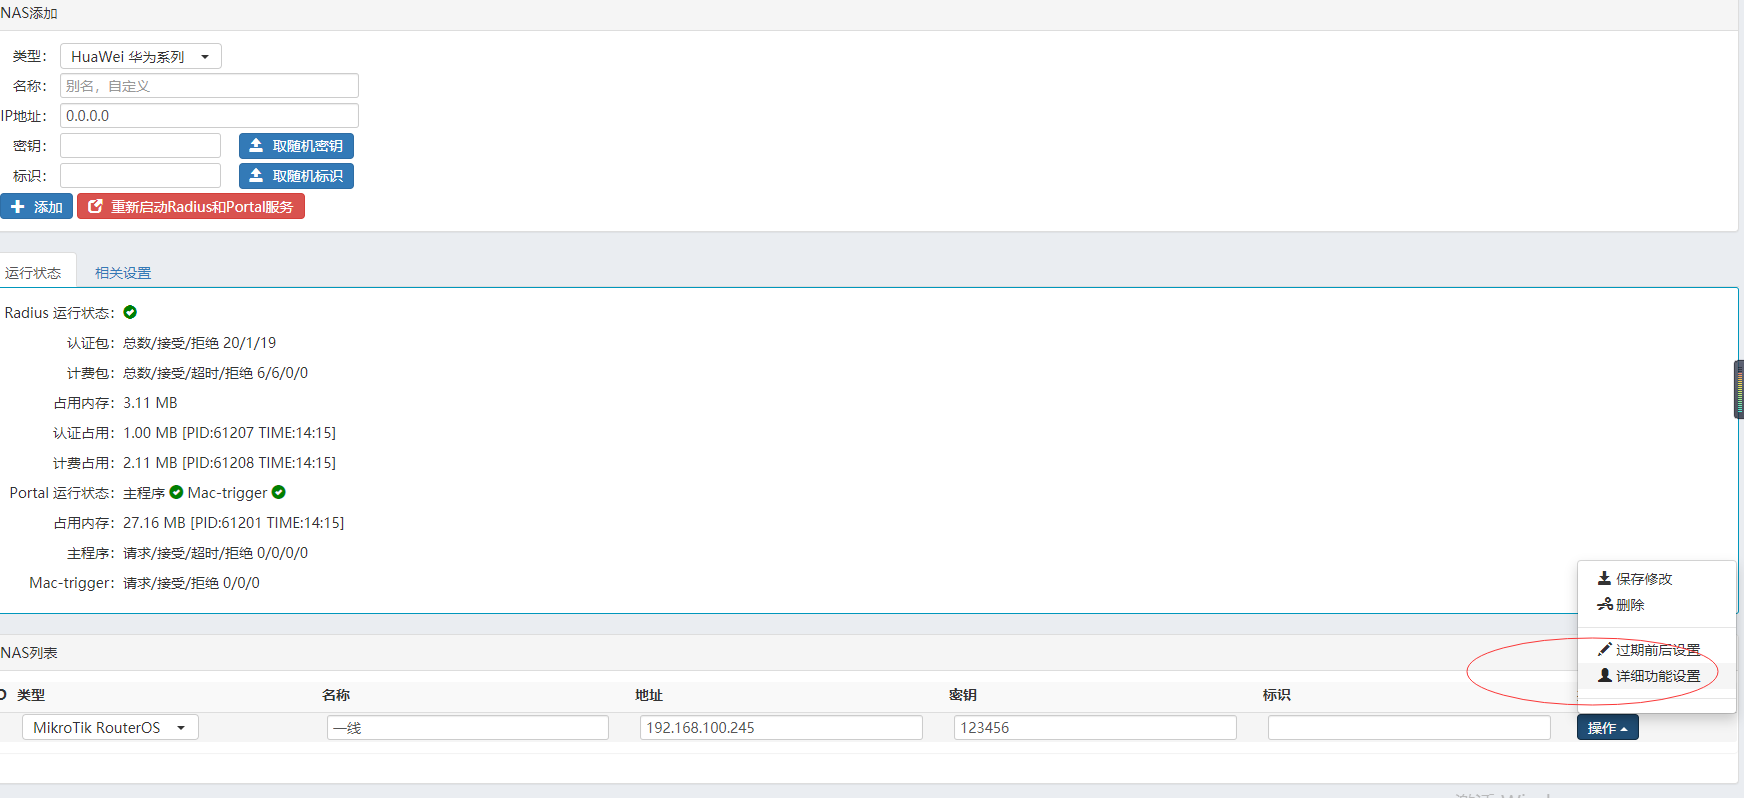The height and width of the screenshot is (798, 1744).
Task: Click the Radius running status green check icon
Action: [130, 313]
